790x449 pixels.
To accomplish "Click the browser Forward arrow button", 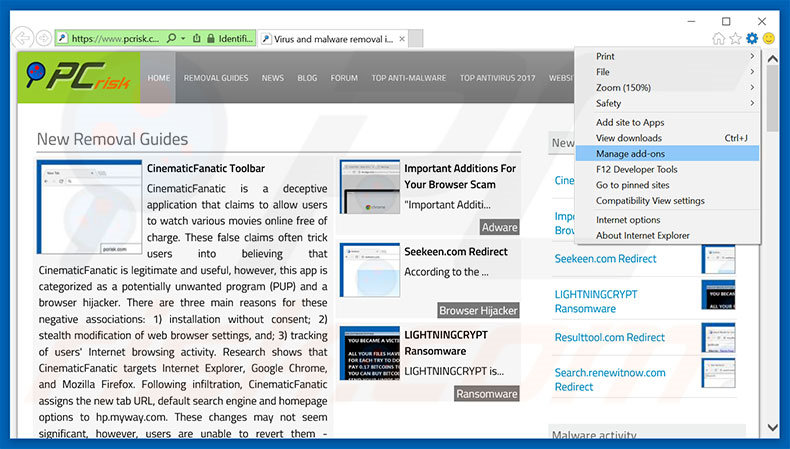I will click(43, 38).
